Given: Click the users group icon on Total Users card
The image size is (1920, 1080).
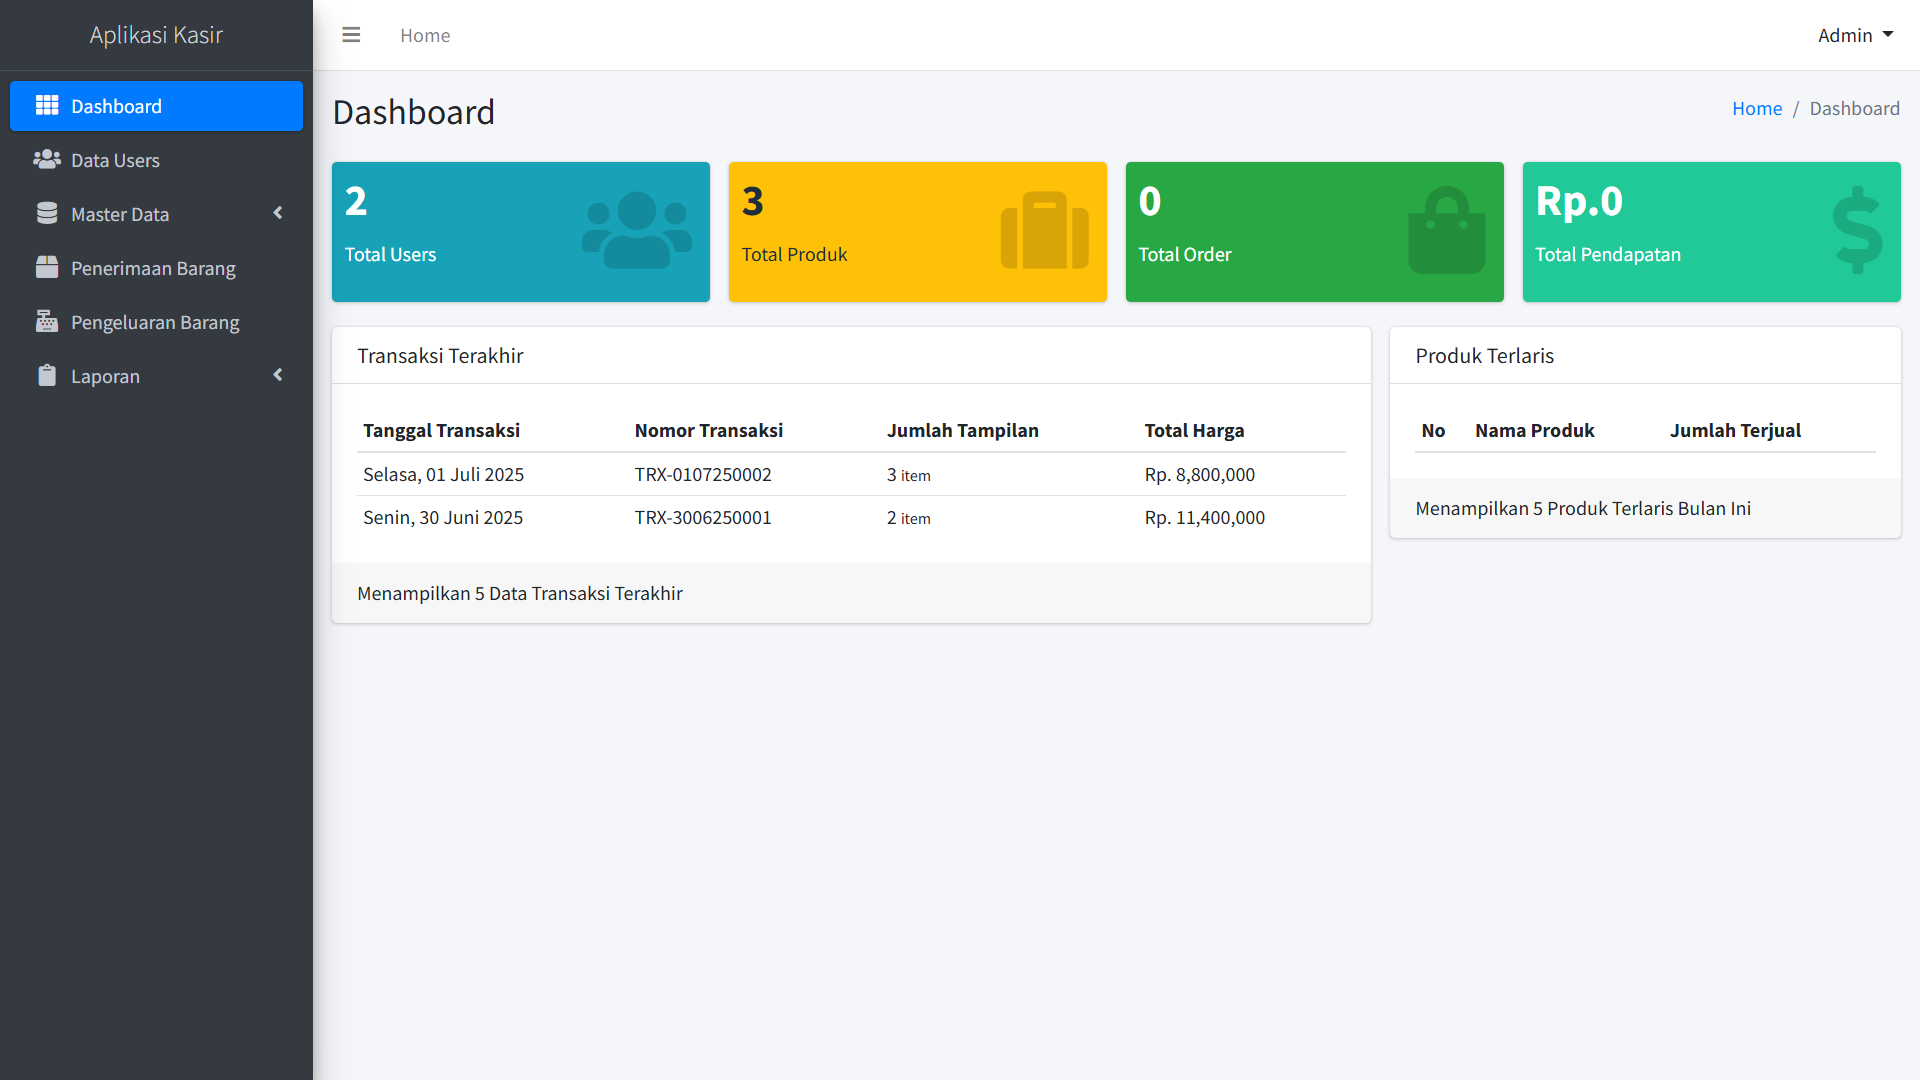Looking at the screenshot, I should tap(637, 231).
